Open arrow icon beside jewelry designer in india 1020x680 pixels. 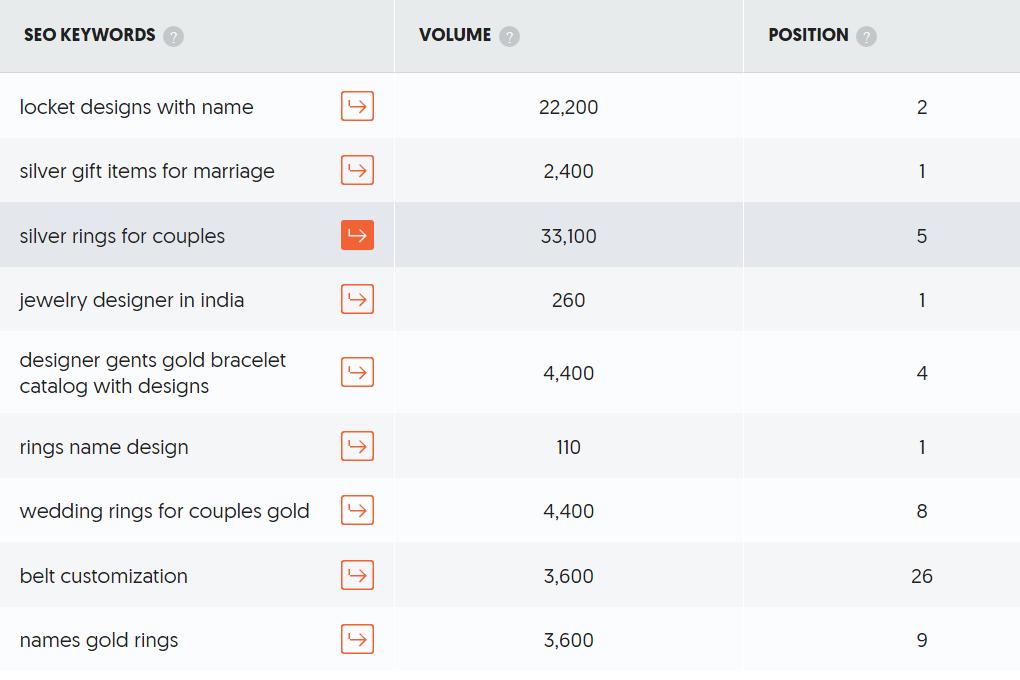357,299
